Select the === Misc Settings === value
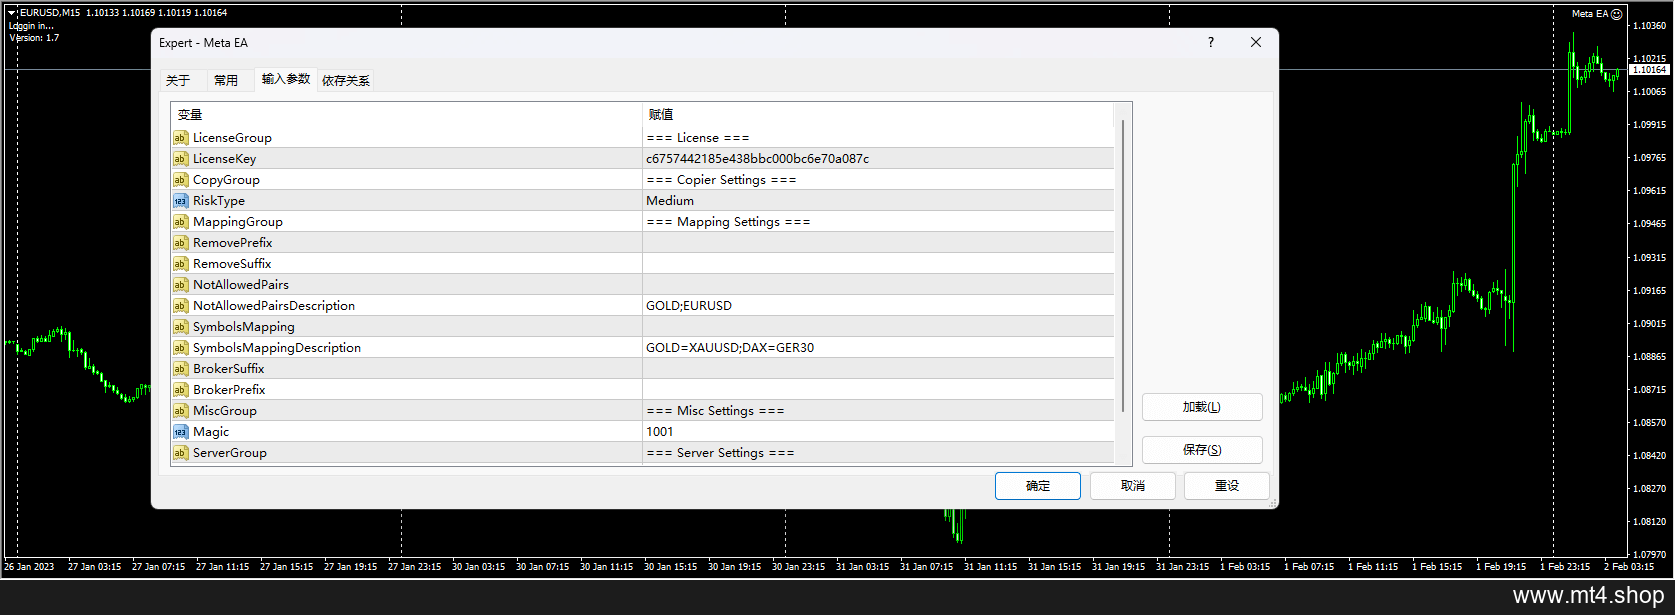This screenshot has height=615, width=1675. tap(878, 411)
